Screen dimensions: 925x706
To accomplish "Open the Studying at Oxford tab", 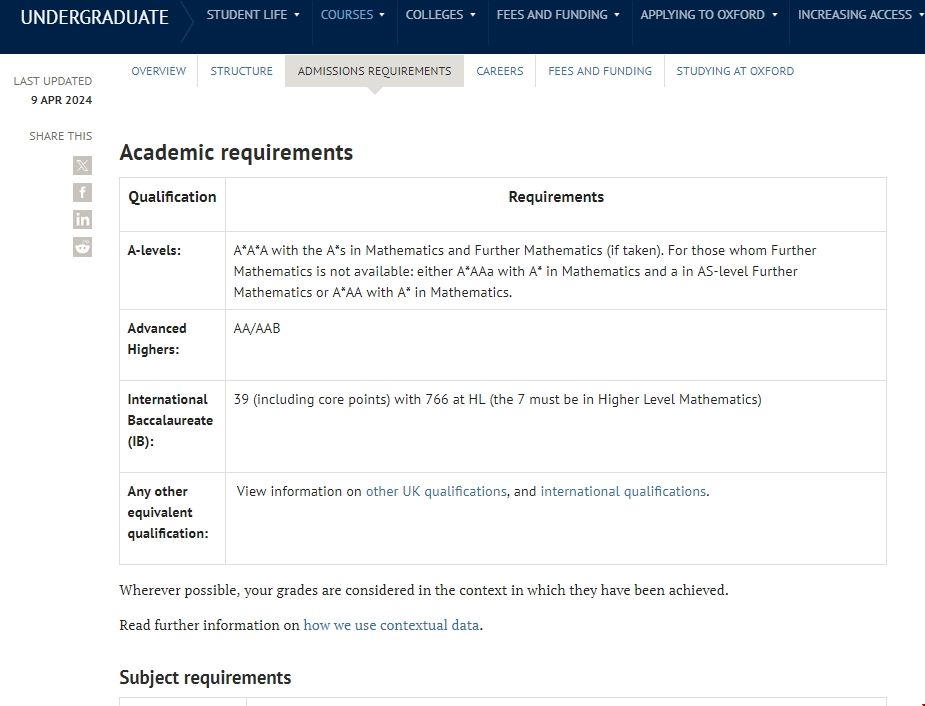I will pyautogui.click(x=735, y=71).
